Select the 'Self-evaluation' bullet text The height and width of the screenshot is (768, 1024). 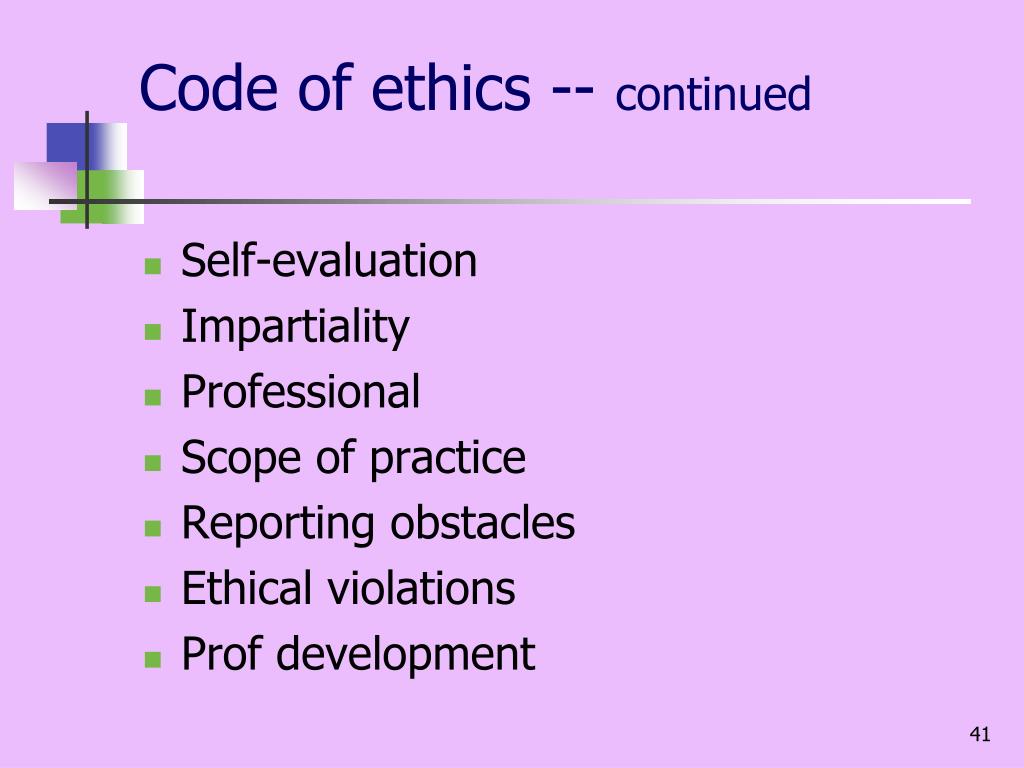point(329,261)
